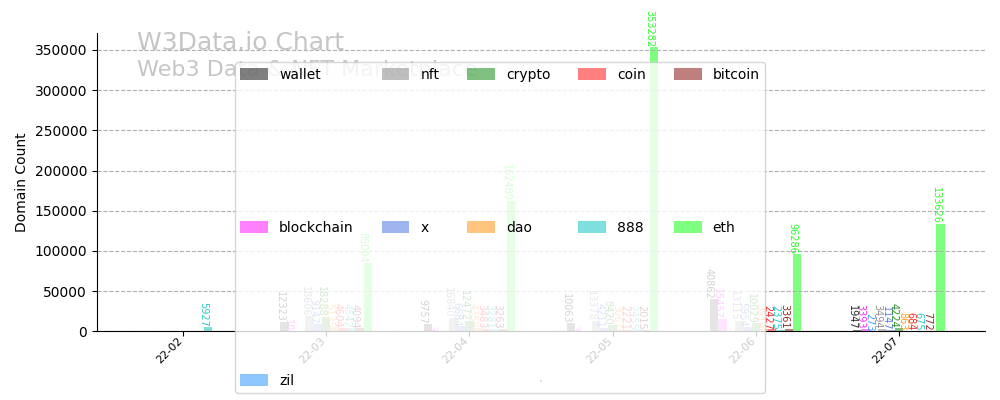Click the dao legend orange swatch
Viewport: 1000px width, 400px height.
481,227
